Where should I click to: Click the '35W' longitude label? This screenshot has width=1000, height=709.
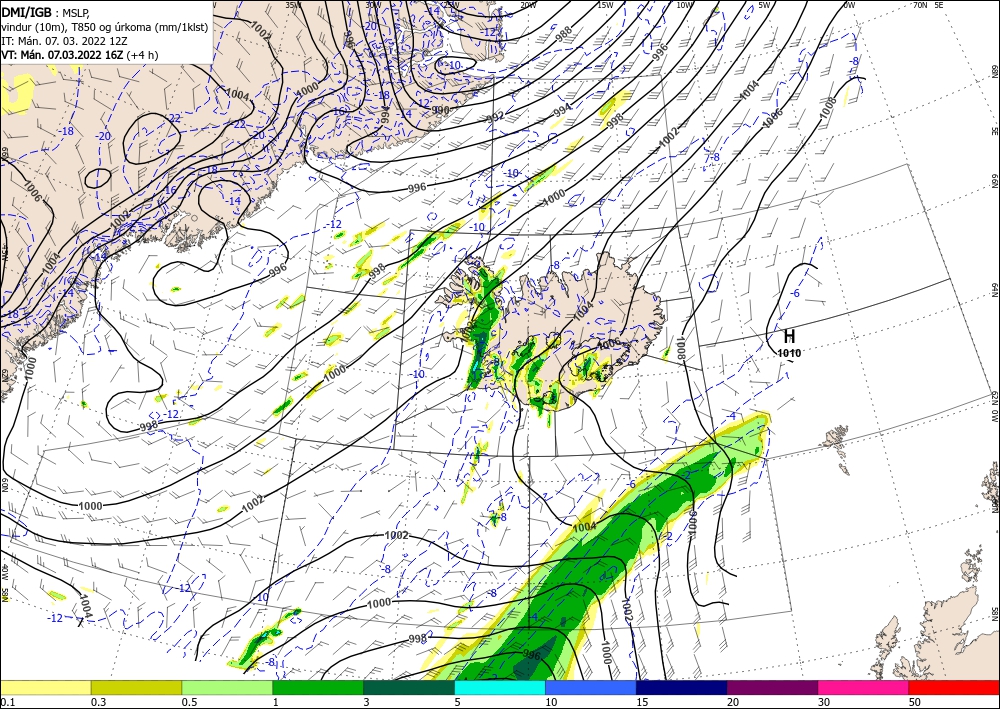pos(293,5)
